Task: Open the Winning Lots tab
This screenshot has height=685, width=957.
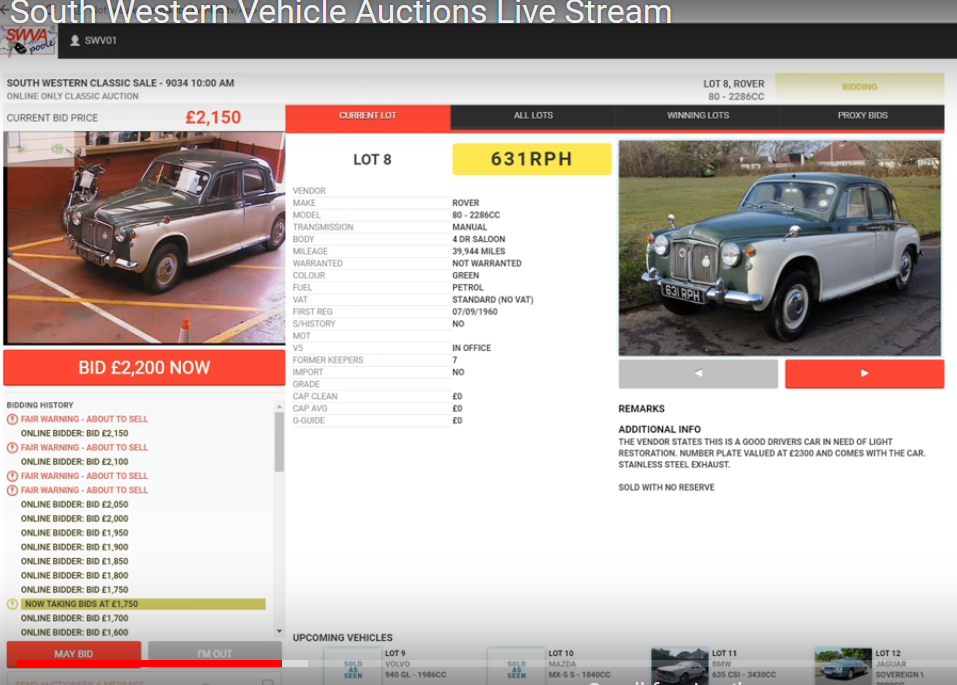Action: 698,115
